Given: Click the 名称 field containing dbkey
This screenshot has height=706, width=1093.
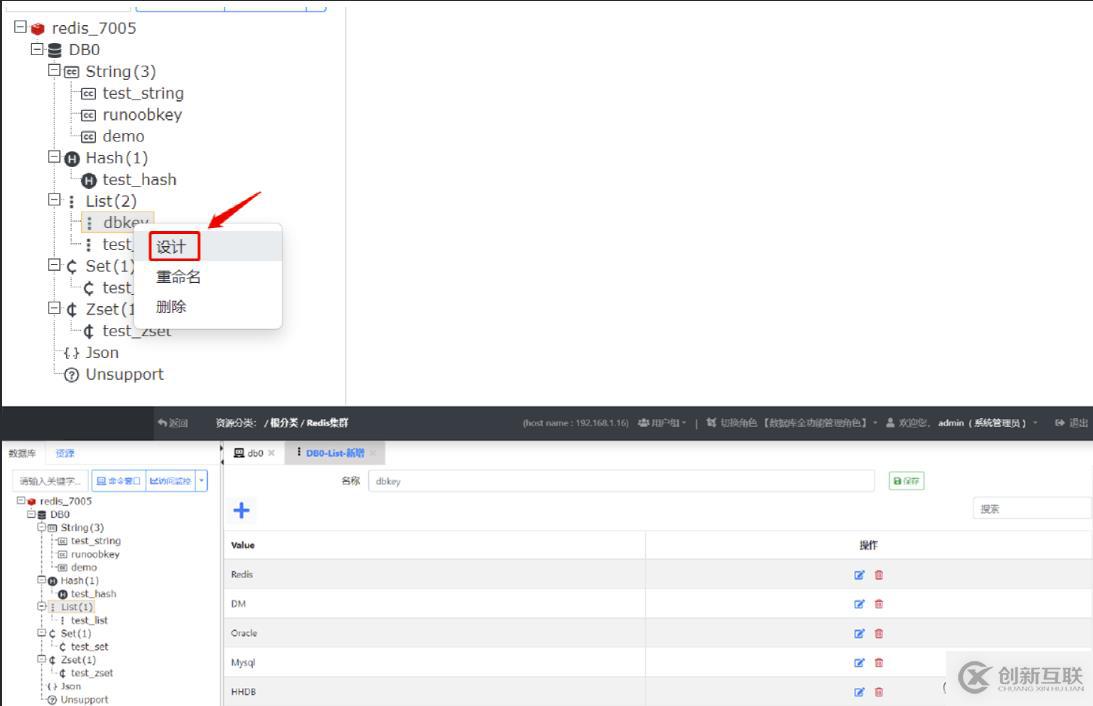Looking at the screenshot, I should coord(621,481).
